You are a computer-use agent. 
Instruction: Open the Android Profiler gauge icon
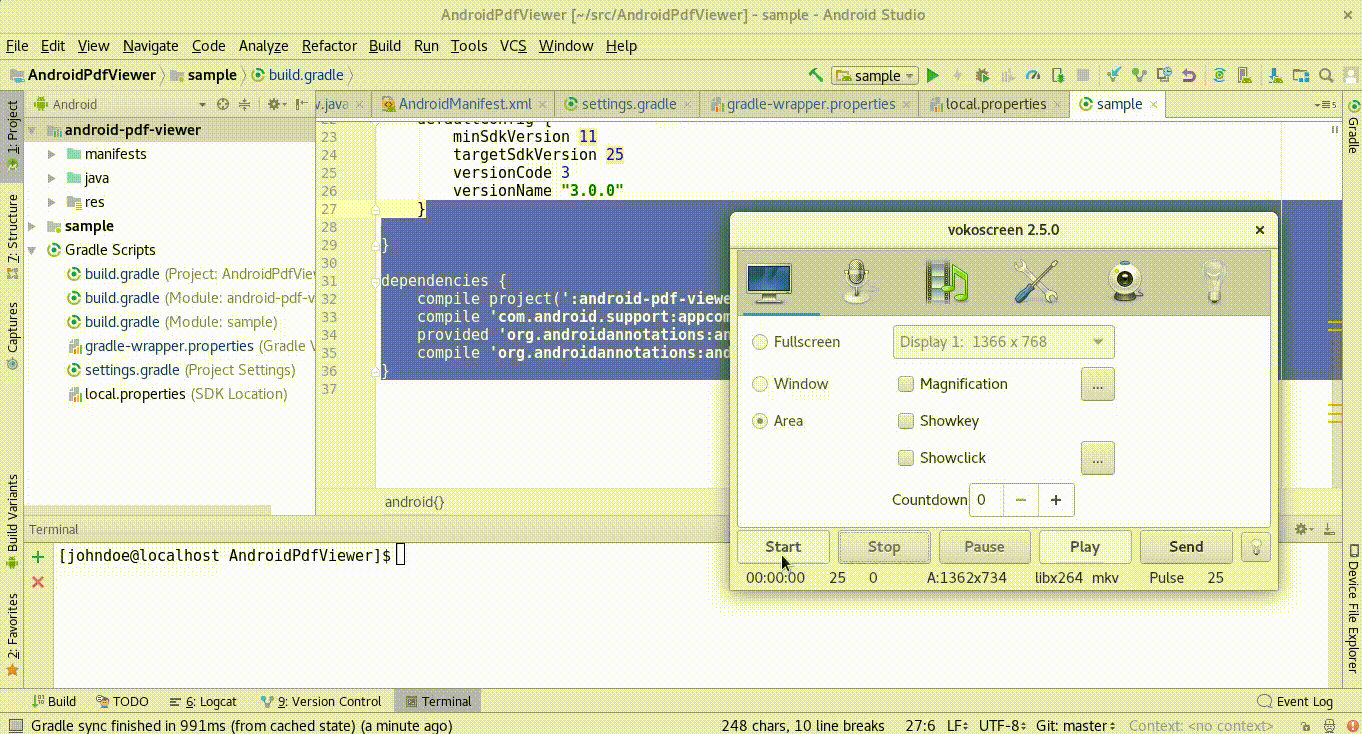[x=1033, y=75]
